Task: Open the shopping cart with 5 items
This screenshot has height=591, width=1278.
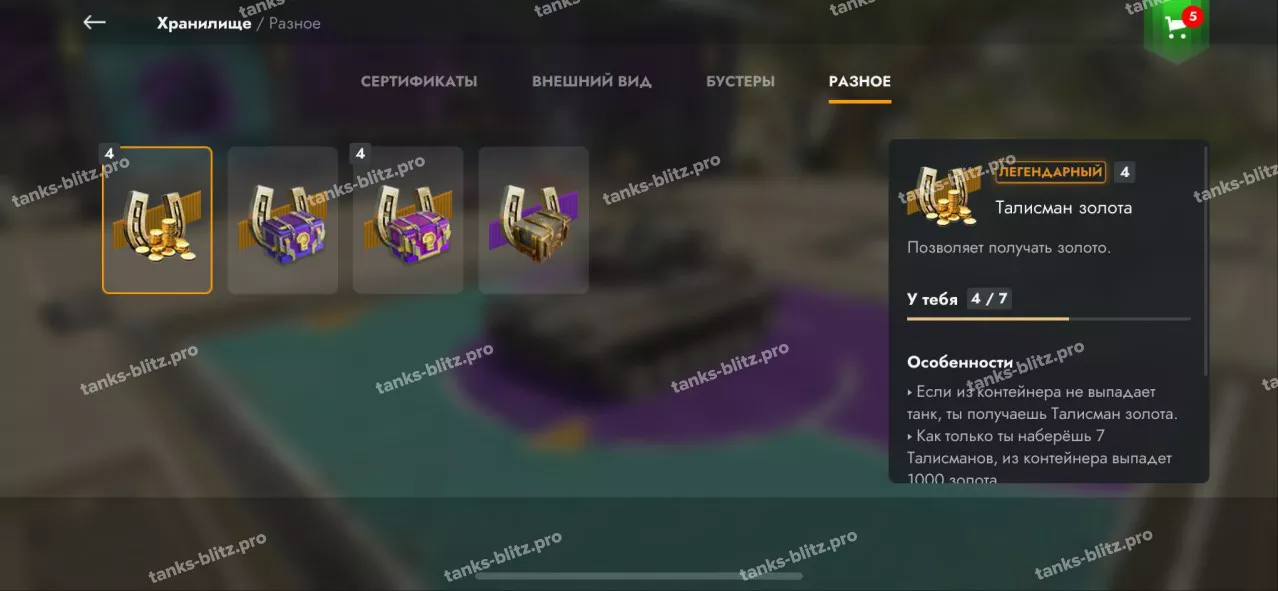Action: tap(1176, 29)
